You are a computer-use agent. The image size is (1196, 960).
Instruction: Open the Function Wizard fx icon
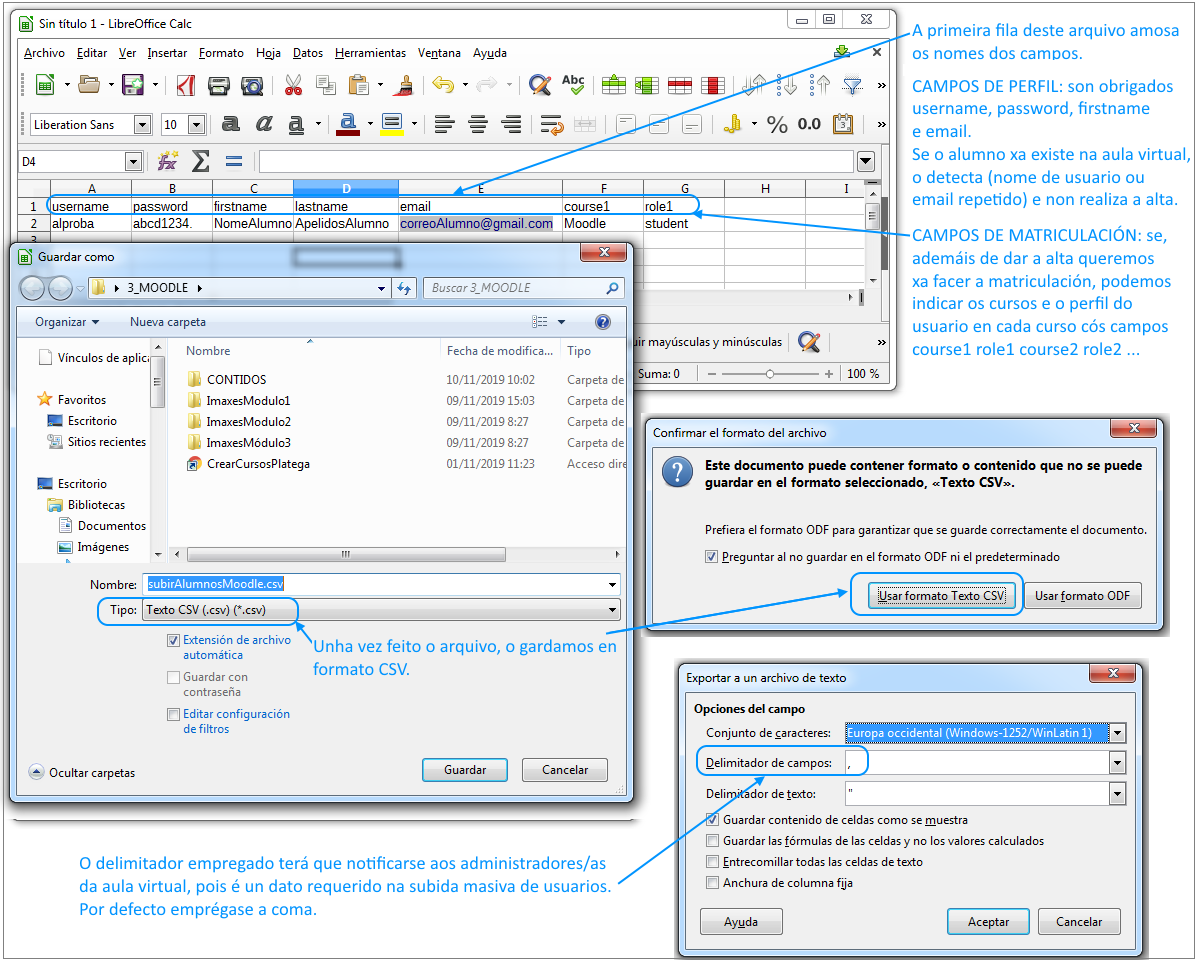pyautogui.click(x=168, y=161)
